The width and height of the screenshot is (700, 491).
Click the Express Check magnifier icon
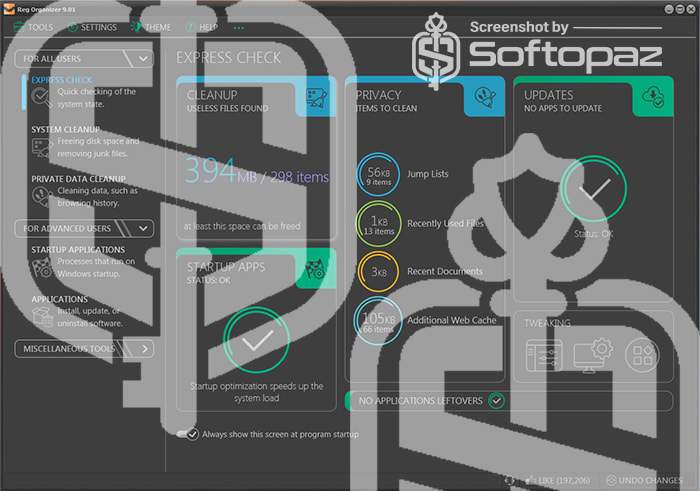pos(41,97)
